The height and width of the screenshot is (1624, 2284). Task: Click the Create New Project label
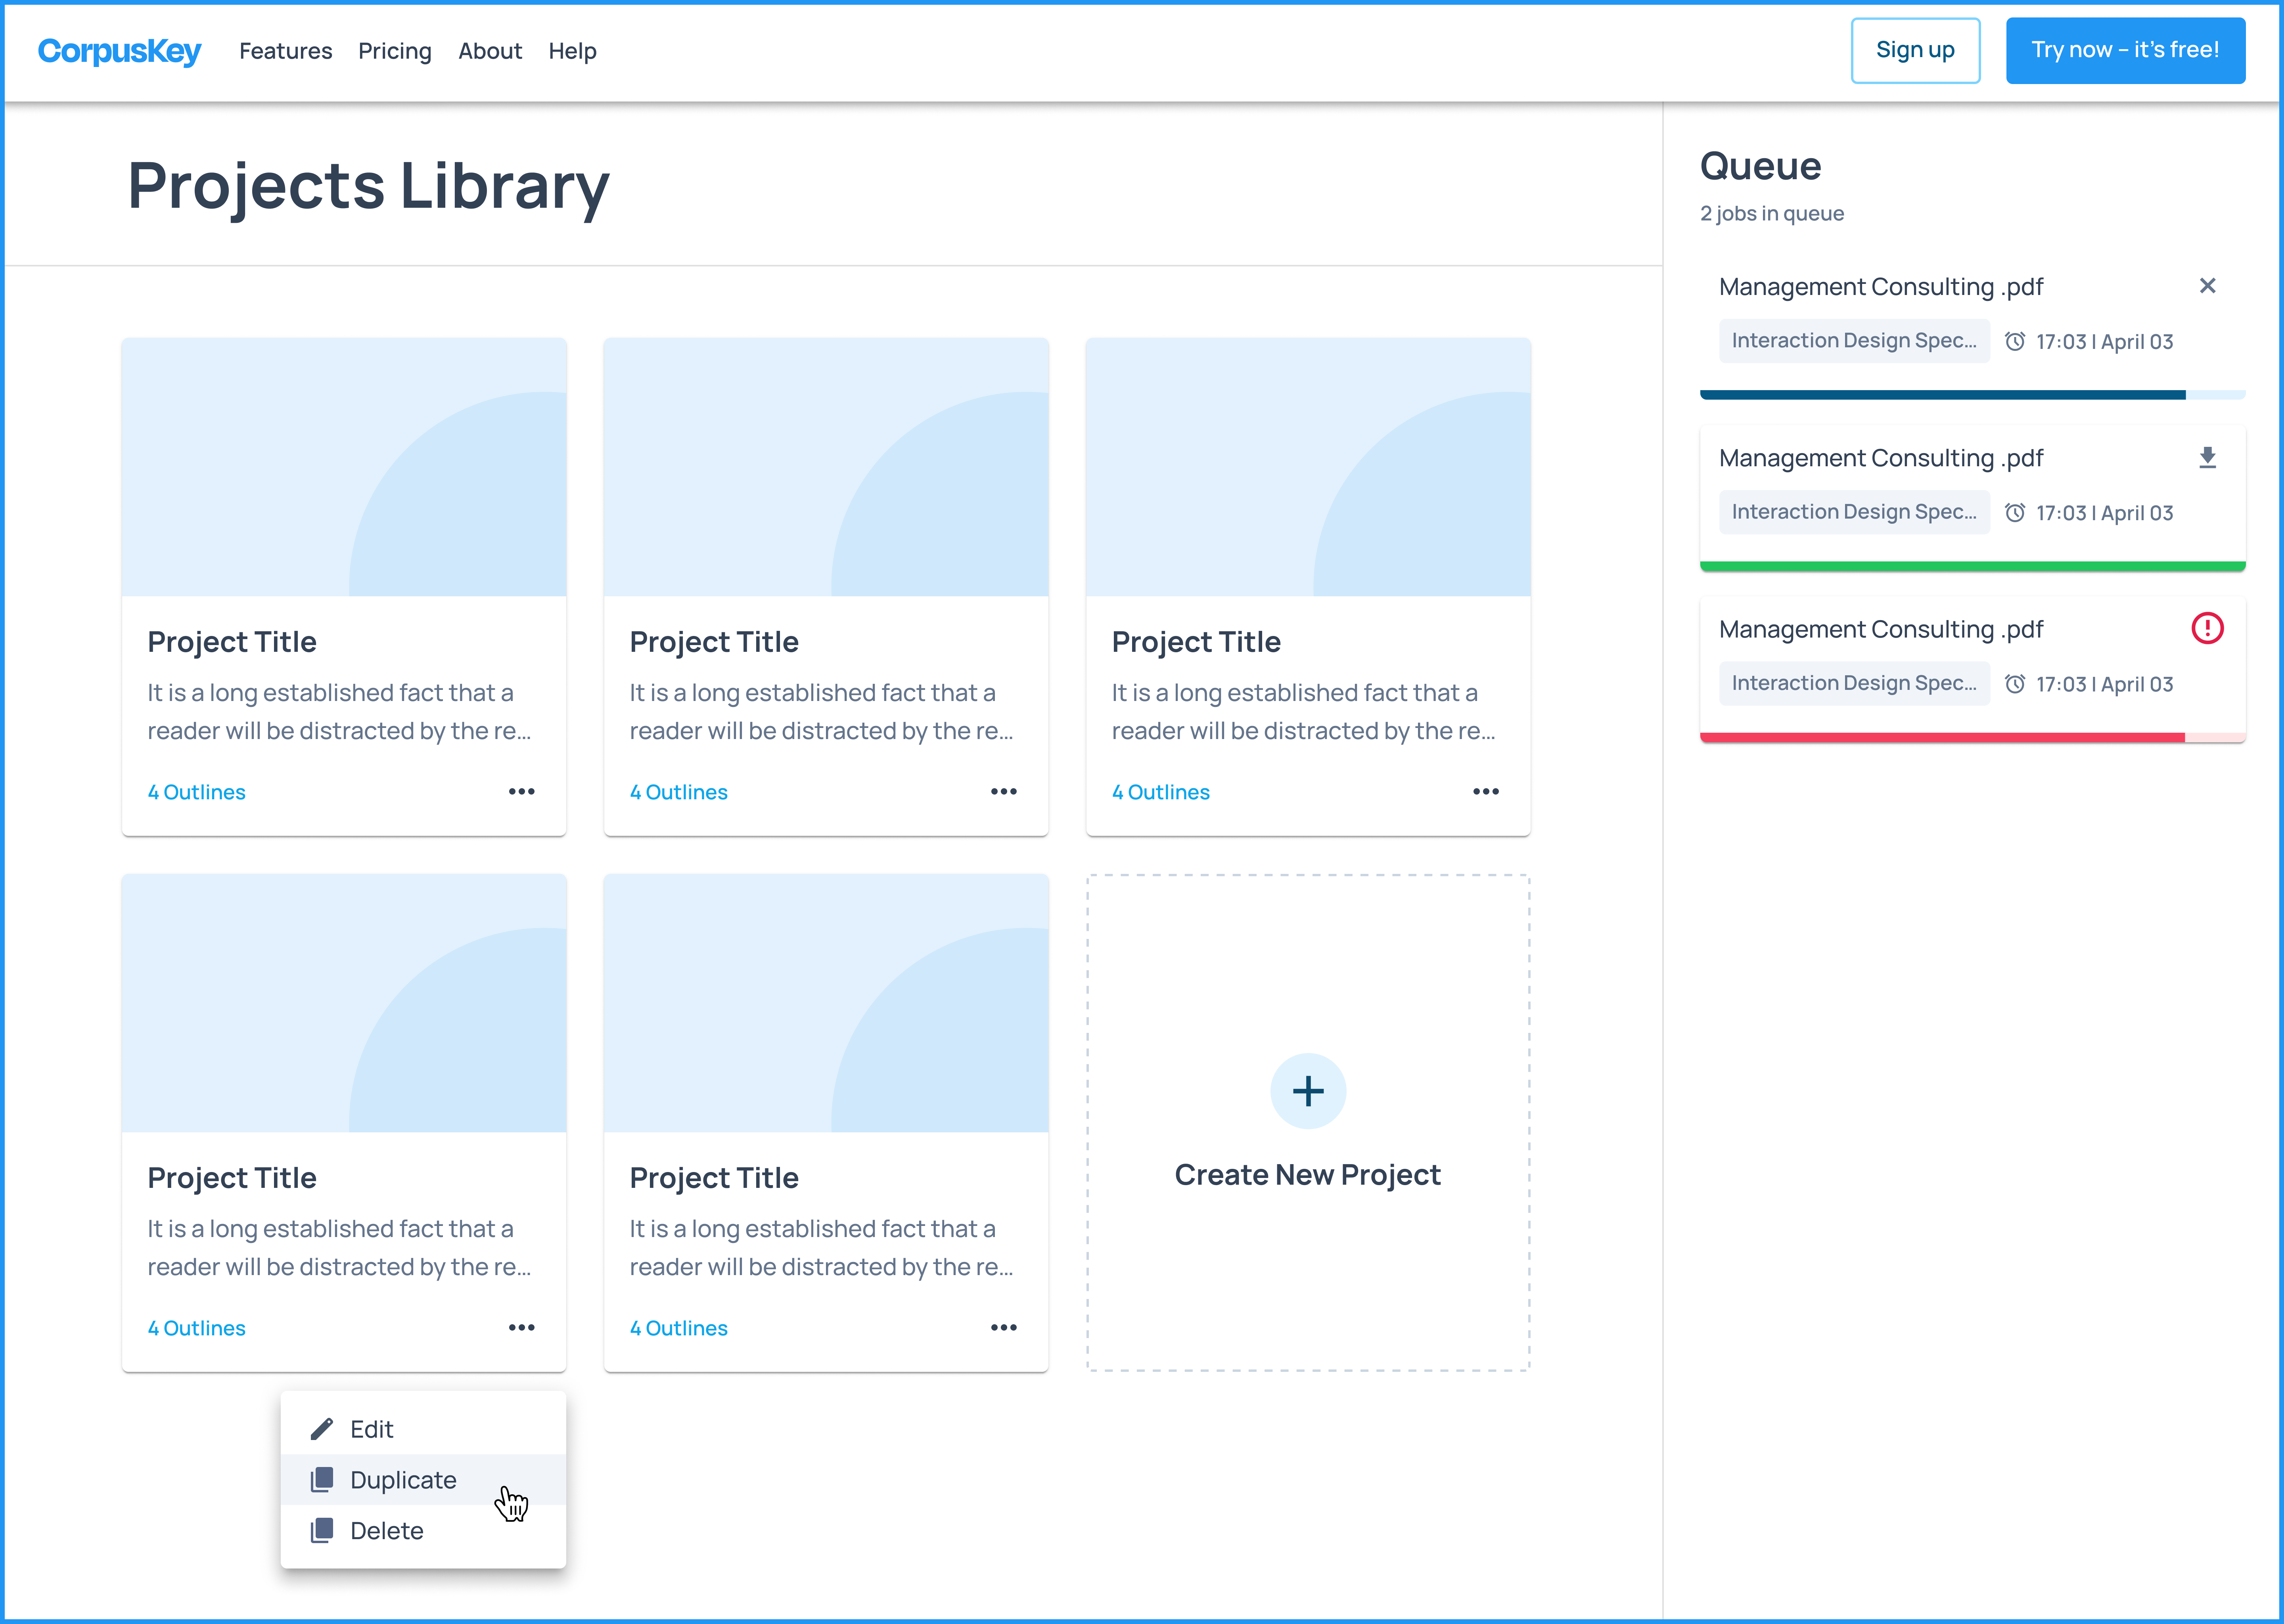pyautogui.click(x=1308, y=1175)
